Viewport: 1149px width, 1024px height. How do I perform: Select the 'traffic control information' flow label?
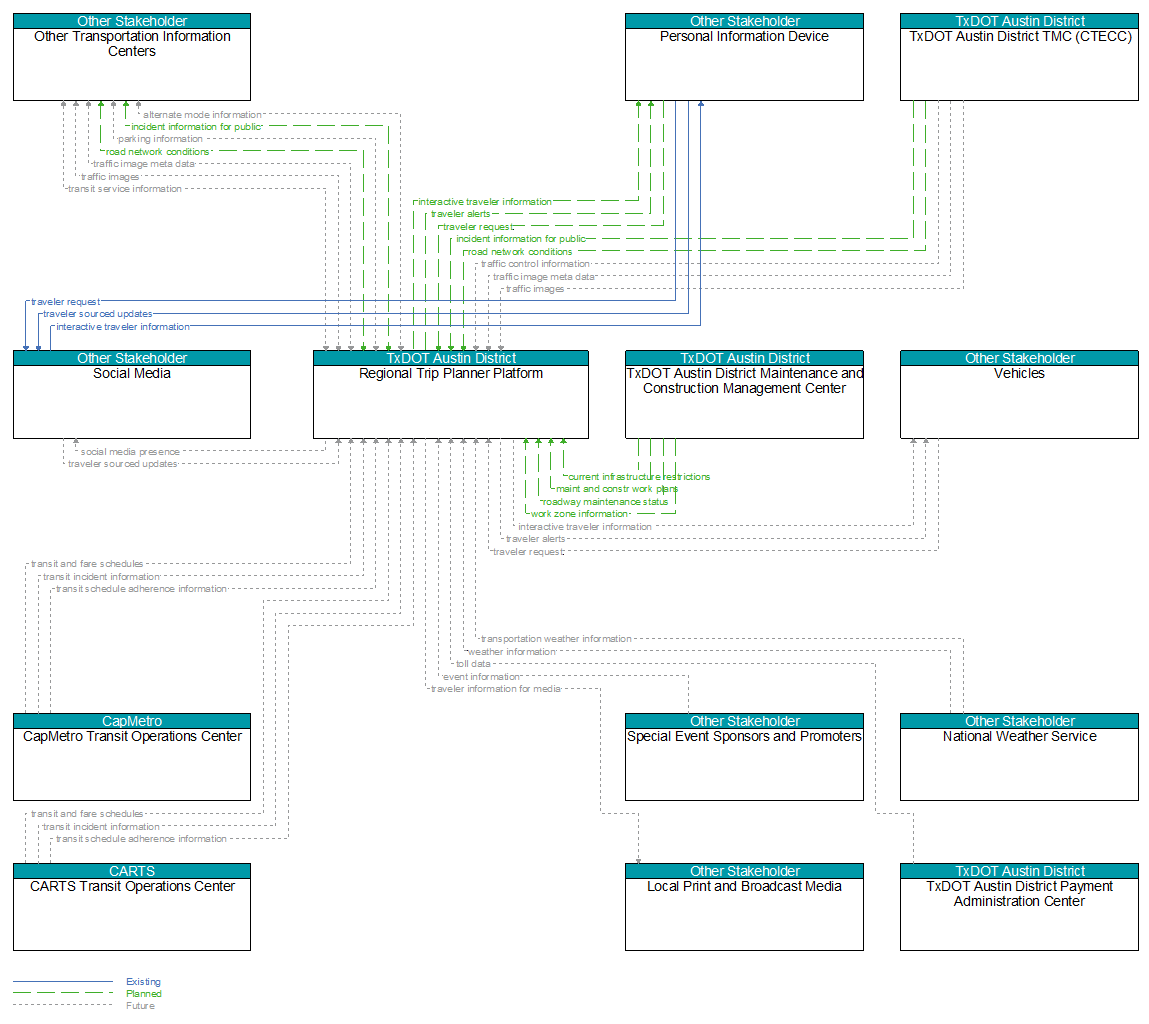(536, 264)
